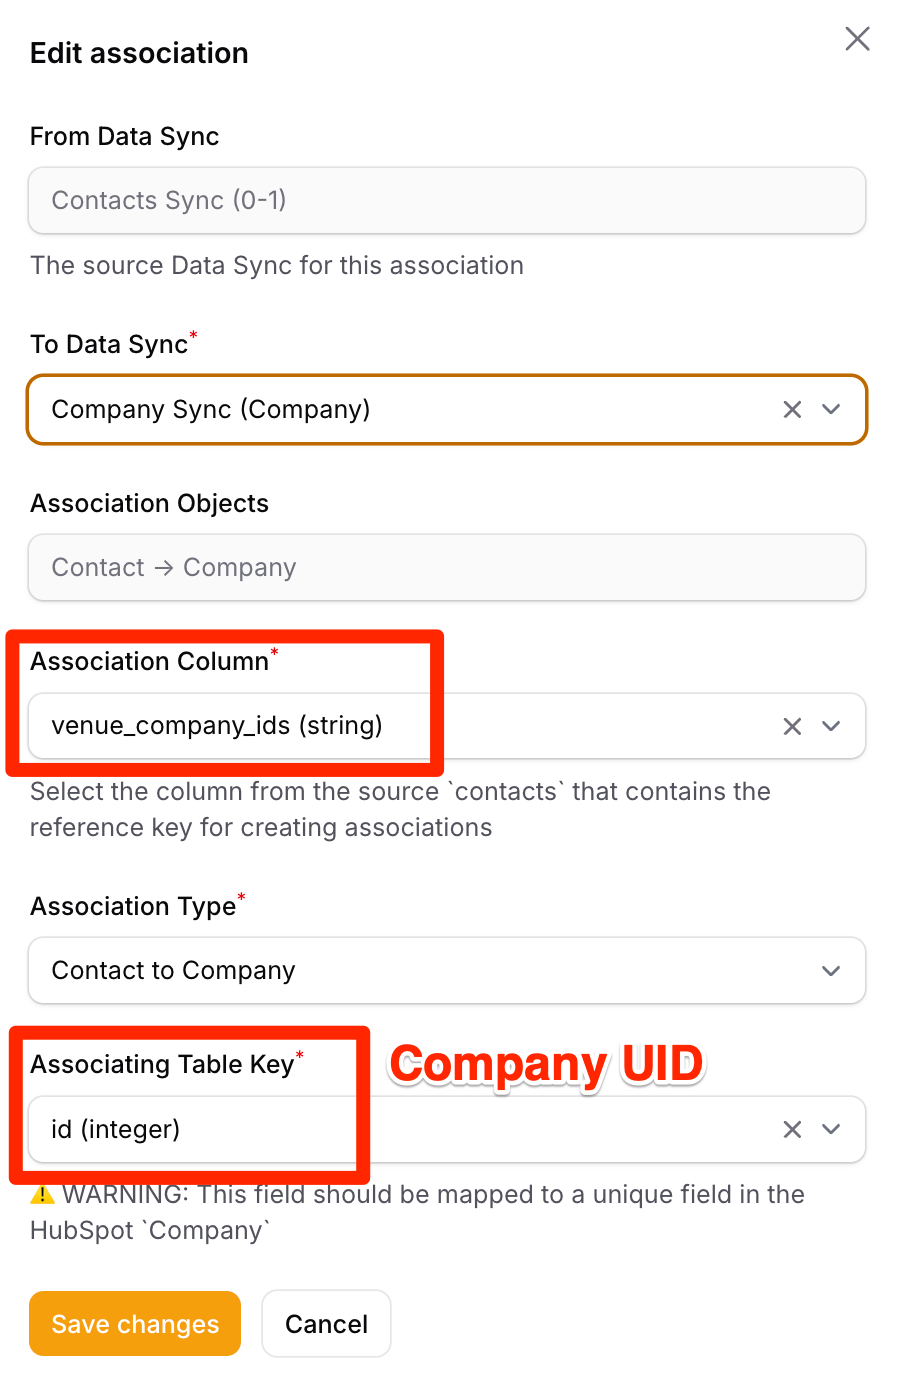Click the Cancel button
Screen dimensions: 904x1380
click(326, 1323)
